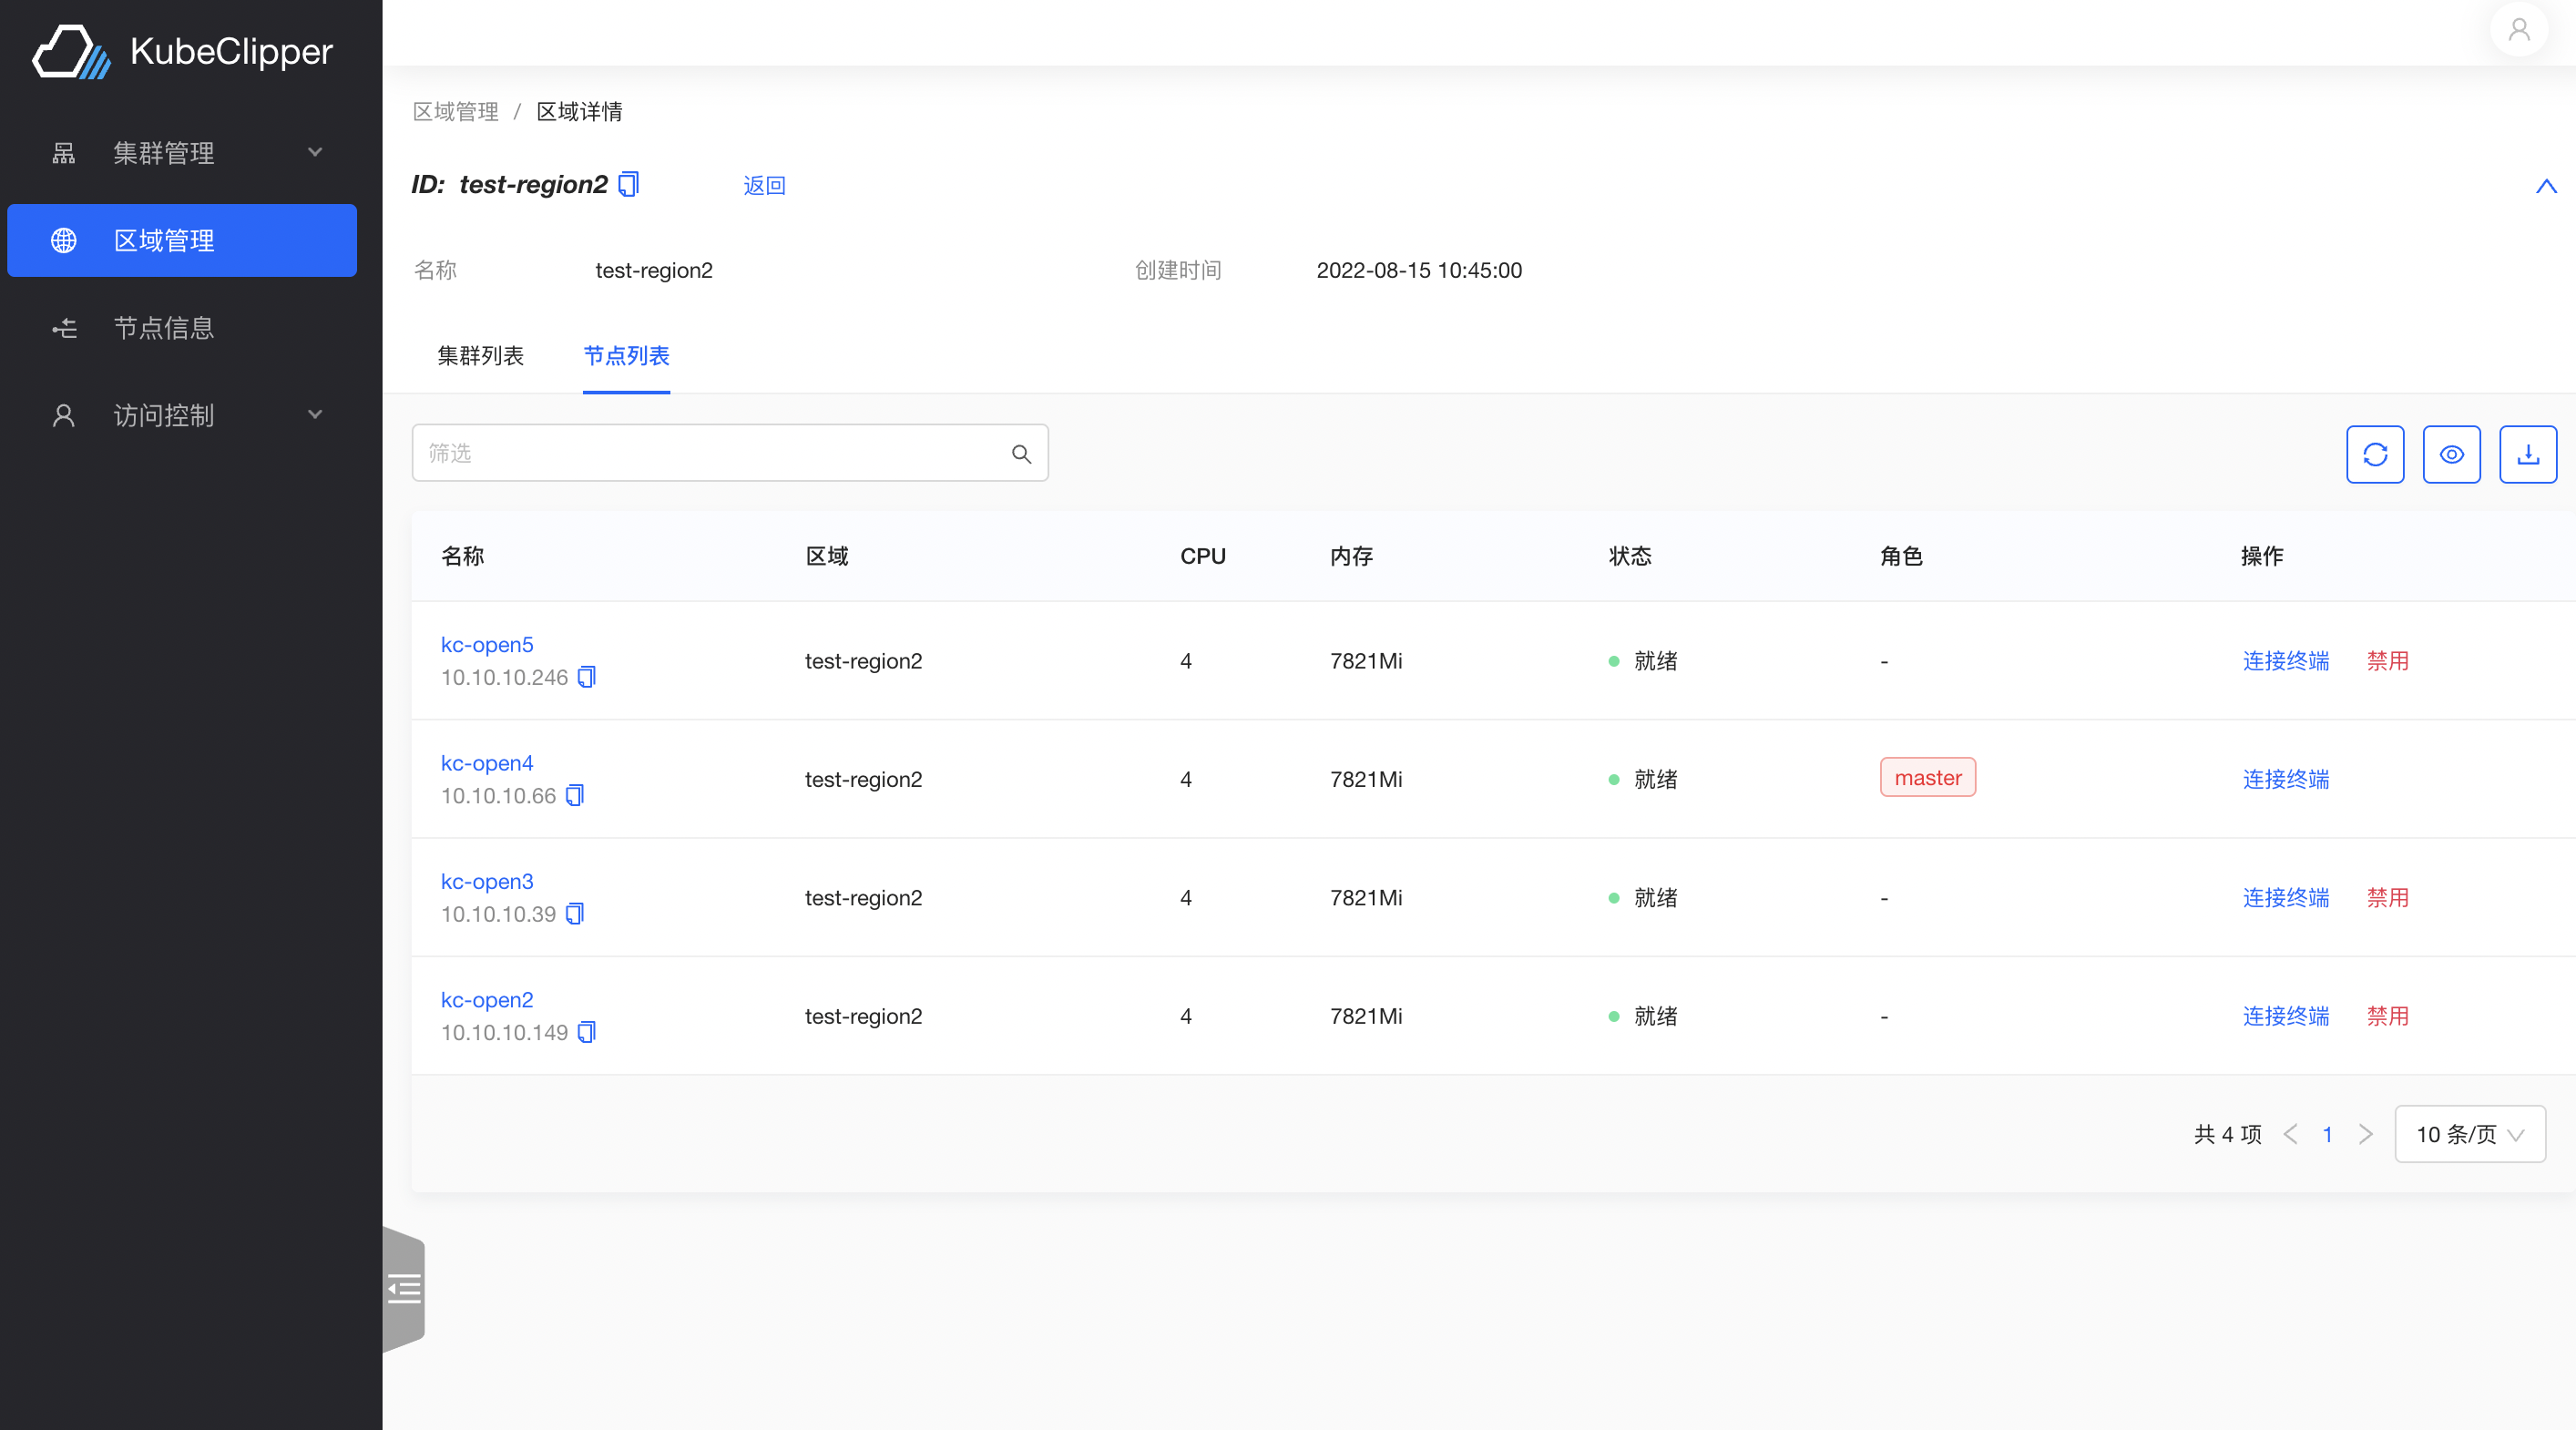2576x1430 pixels.
Task: Click 返回 to go back
Action: click(x=764, y=185)
